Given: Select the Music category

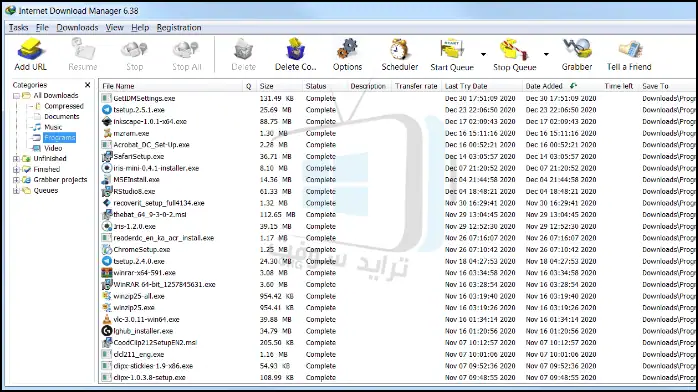Looking at the screenshot, I should click(53, 127).
